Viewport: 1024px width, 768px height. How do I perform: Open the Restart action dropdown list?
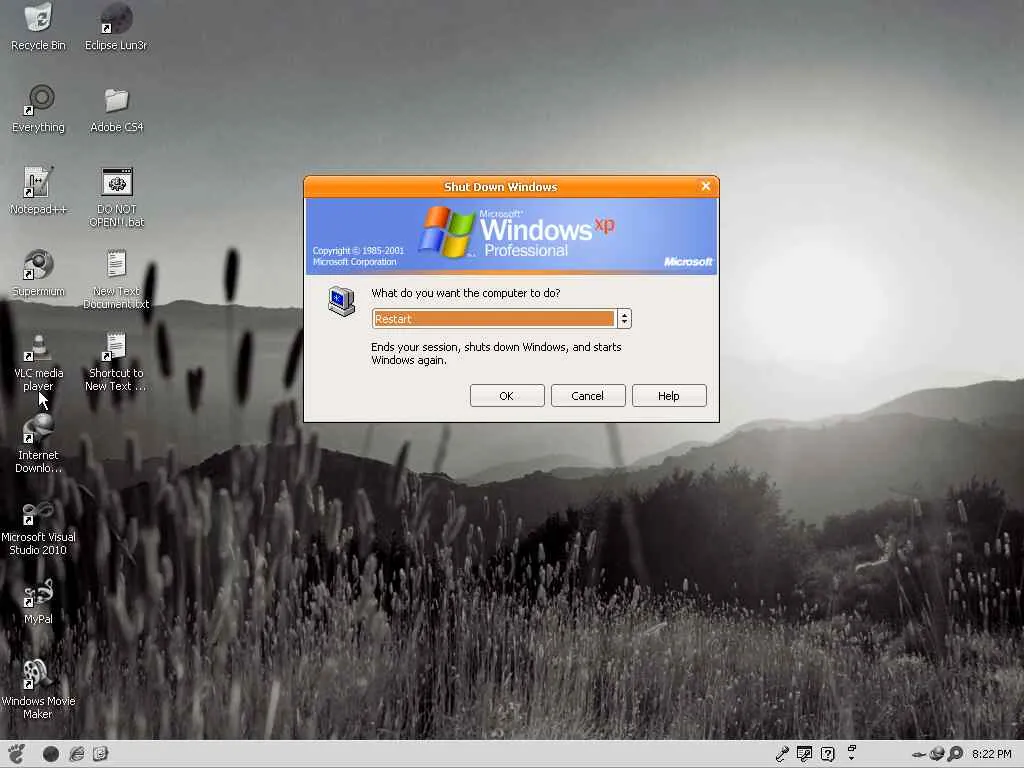click(x=502, y=319)
